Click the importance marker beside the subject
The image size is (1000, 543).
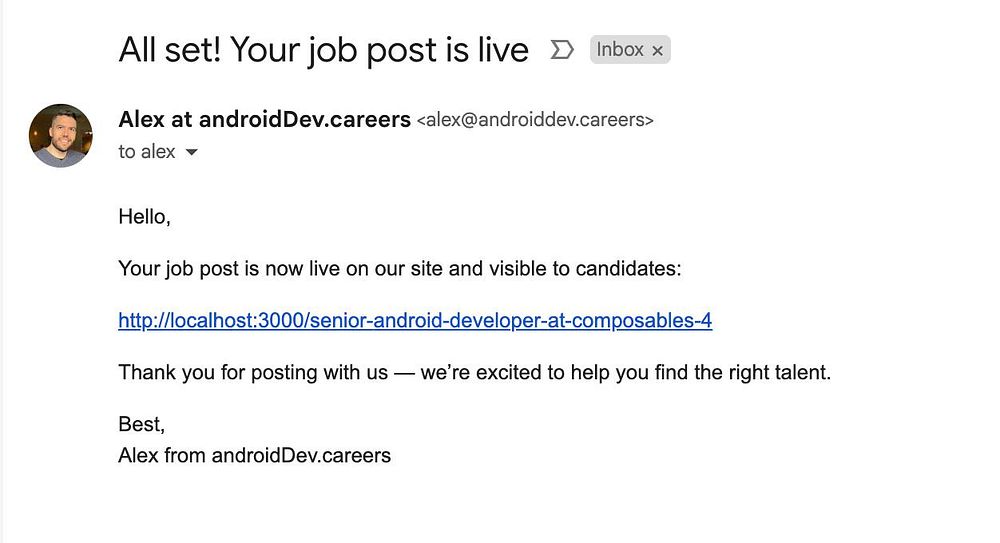(x=562, y=49)
